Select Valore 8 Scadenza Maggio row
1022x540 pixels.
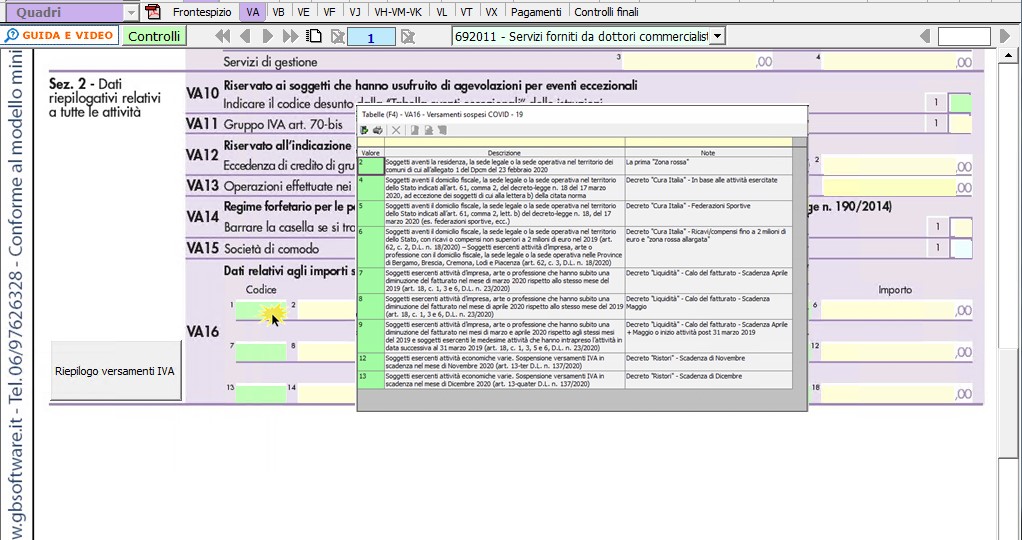(x=575, y=307)
